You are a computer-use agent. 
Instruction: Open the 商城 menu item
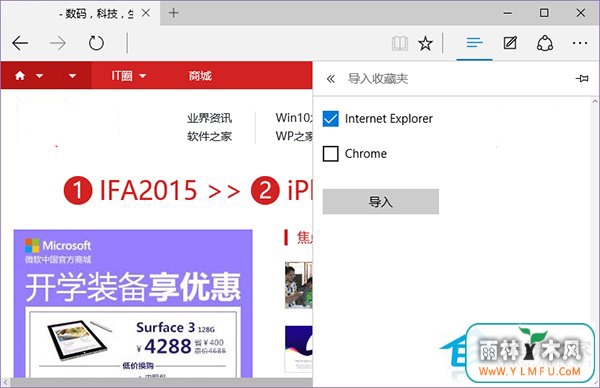click(200, 76)
